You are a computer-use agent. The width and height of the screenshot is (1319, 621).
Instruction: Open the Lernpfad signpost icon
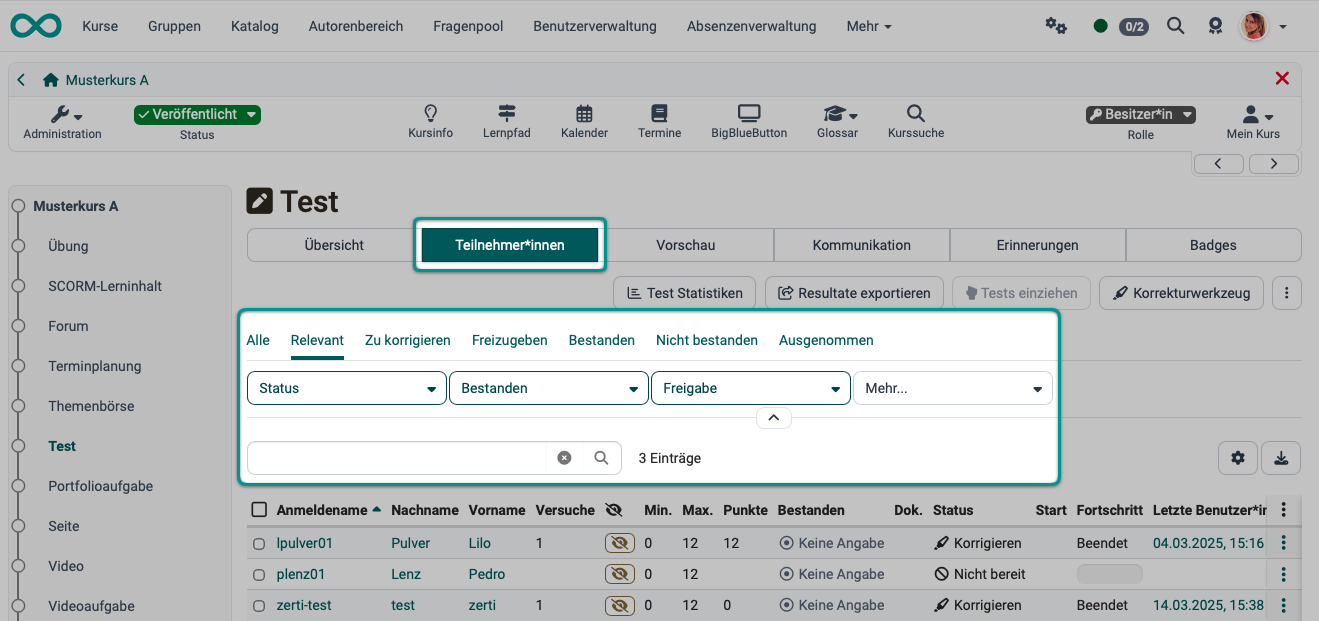pos(507,122)
